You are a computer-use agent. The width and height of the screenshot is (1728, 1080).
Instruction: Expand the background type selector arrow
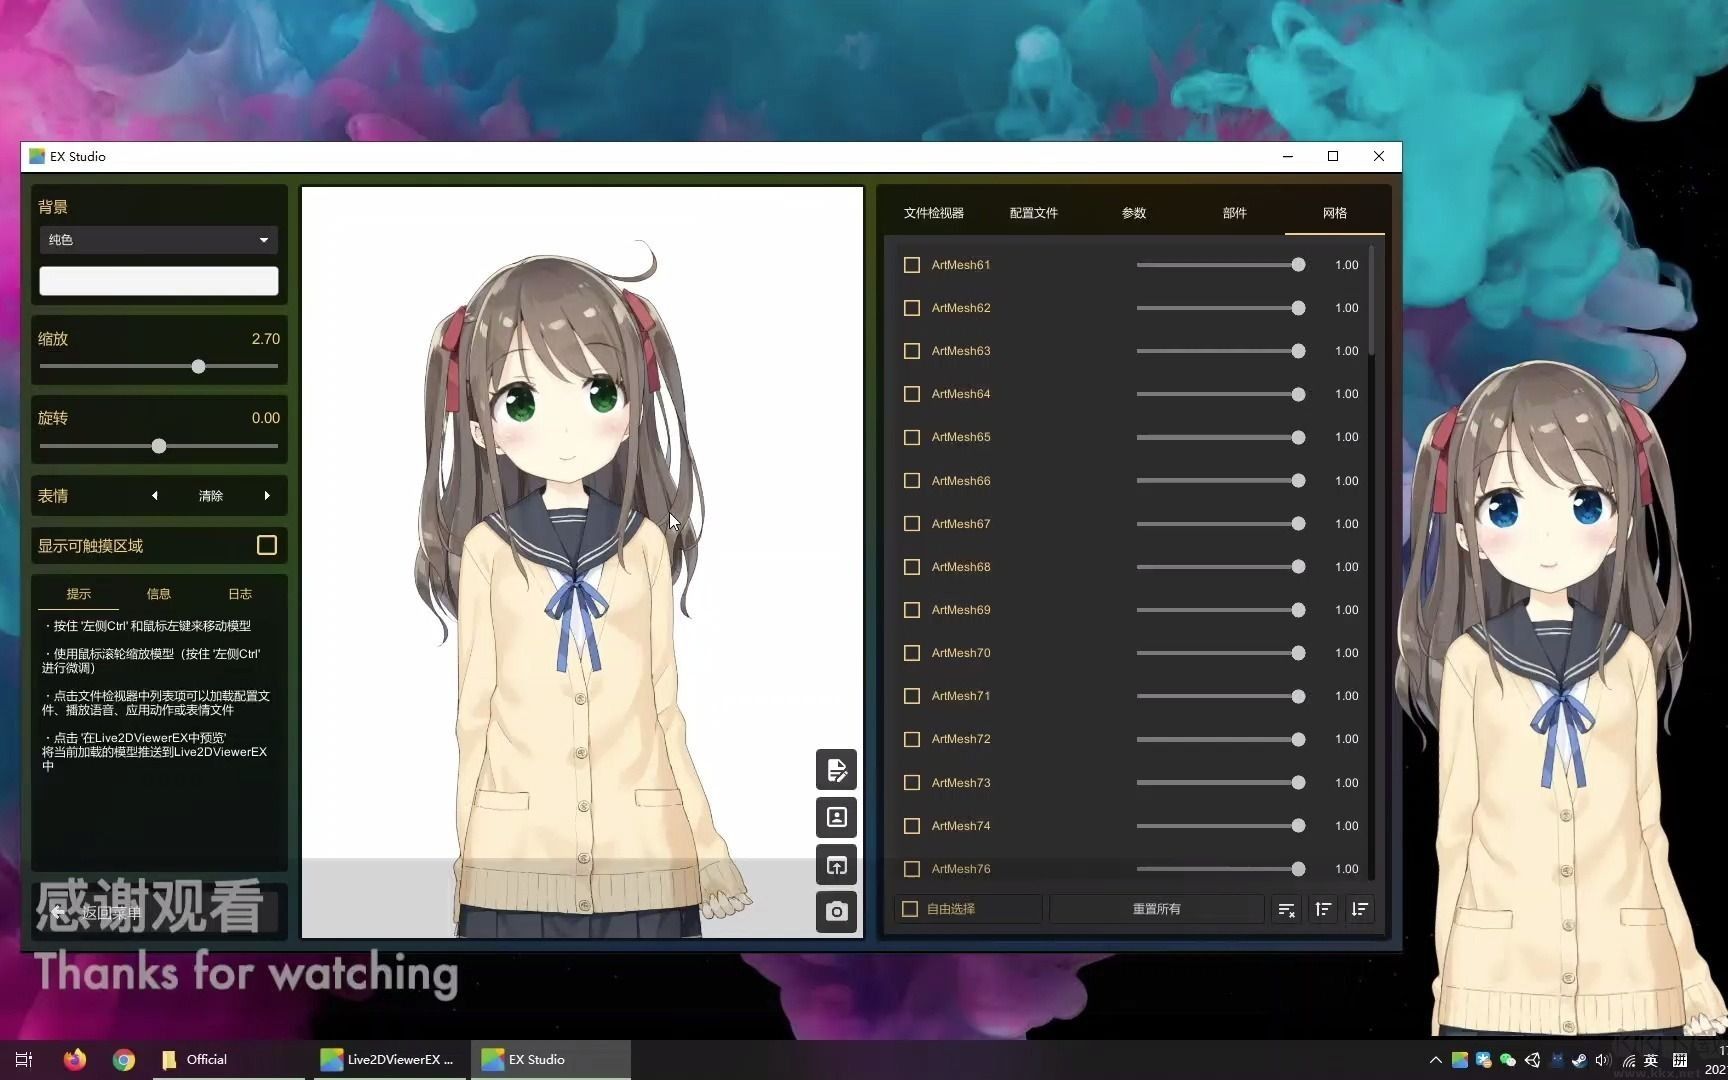[x=263, y=240]
